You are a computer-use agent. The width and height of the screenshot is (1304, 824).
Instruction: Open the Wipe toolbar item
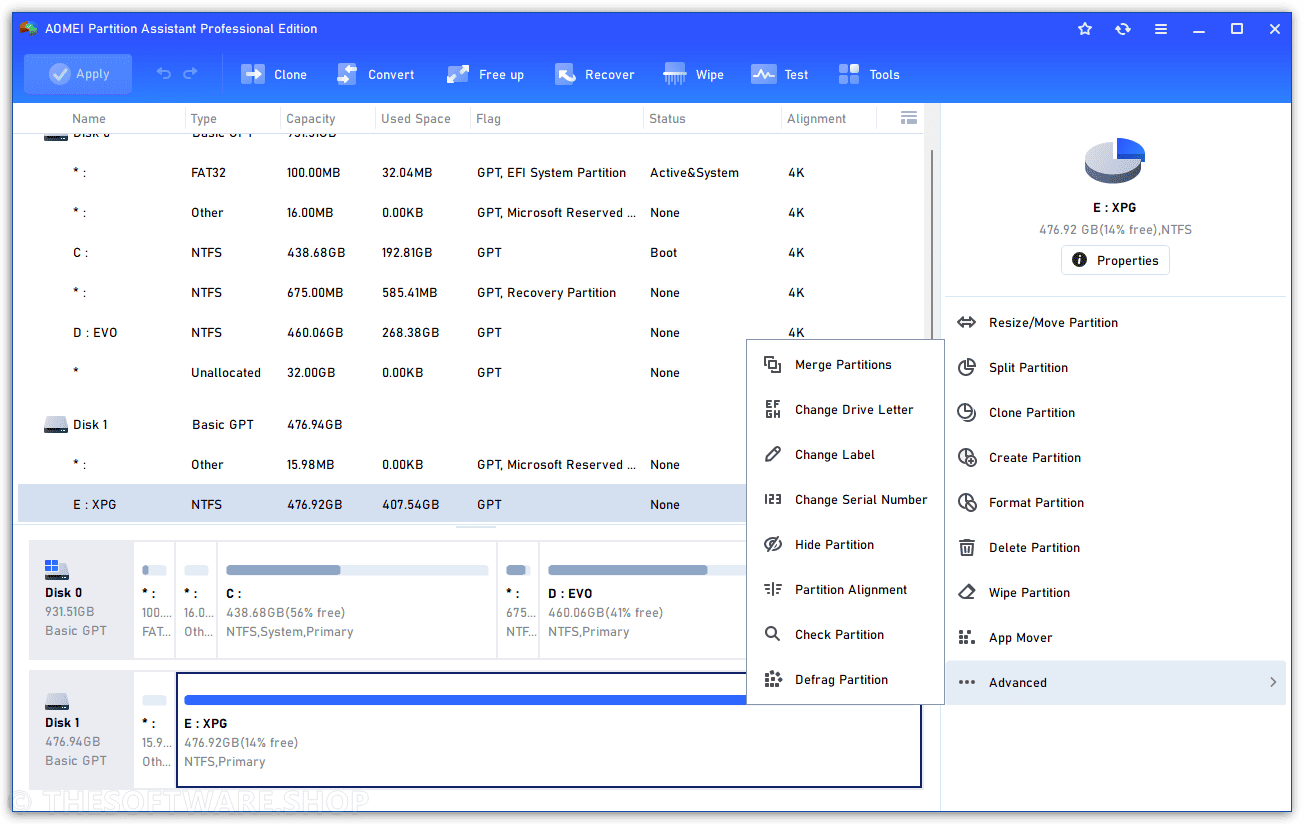click(694, 74)
